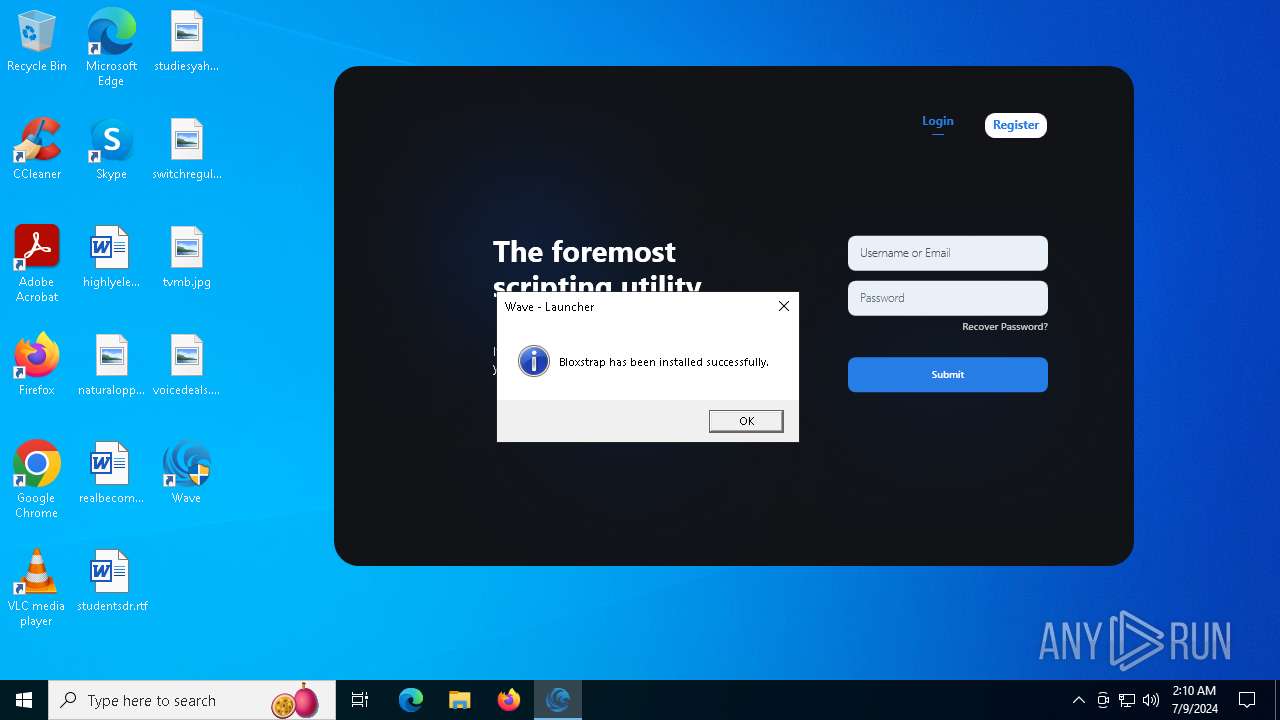1280x720 pixels.
Task: Switch to the Register tab
Action: pos(1016,125)
